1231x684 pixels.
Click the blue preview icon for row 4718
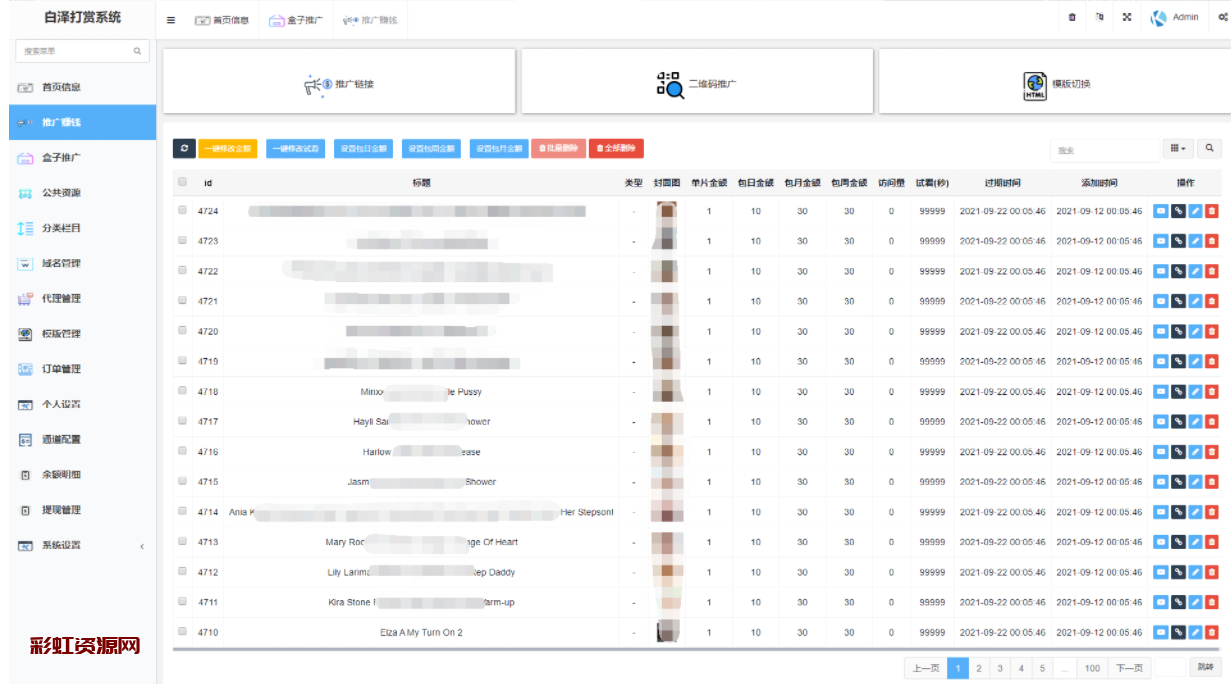pyautogui.click(x=1161, y=392)
